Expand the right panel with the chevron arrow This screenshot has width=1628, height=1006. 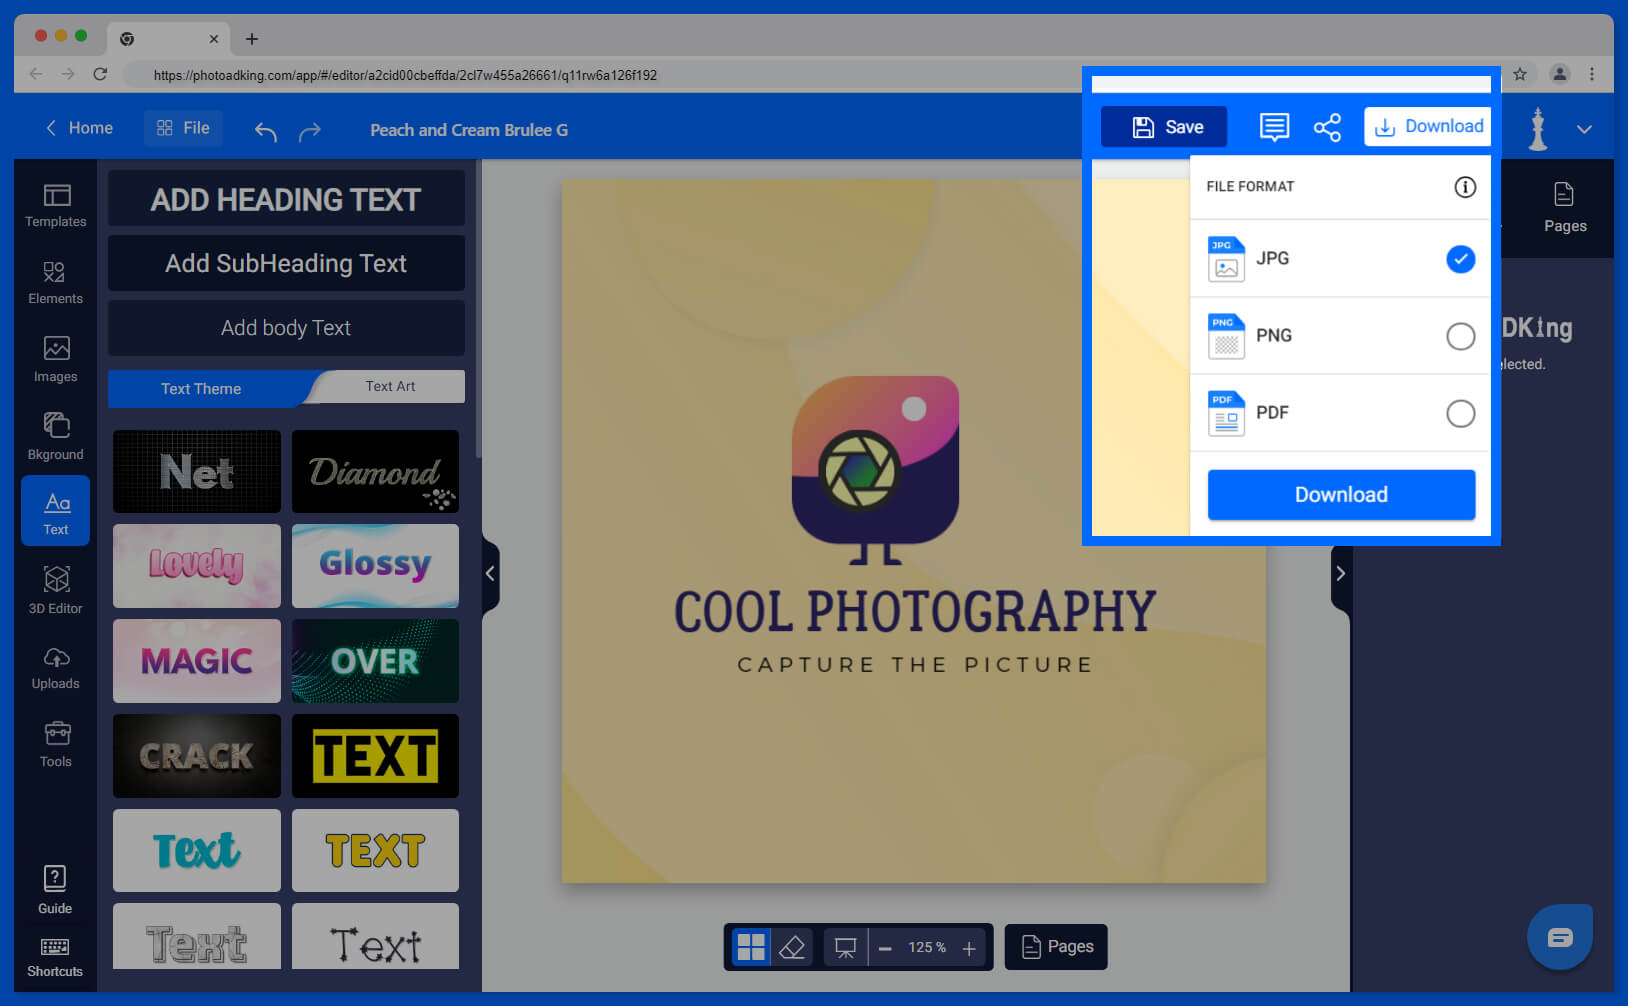(x=1341, y=573)
